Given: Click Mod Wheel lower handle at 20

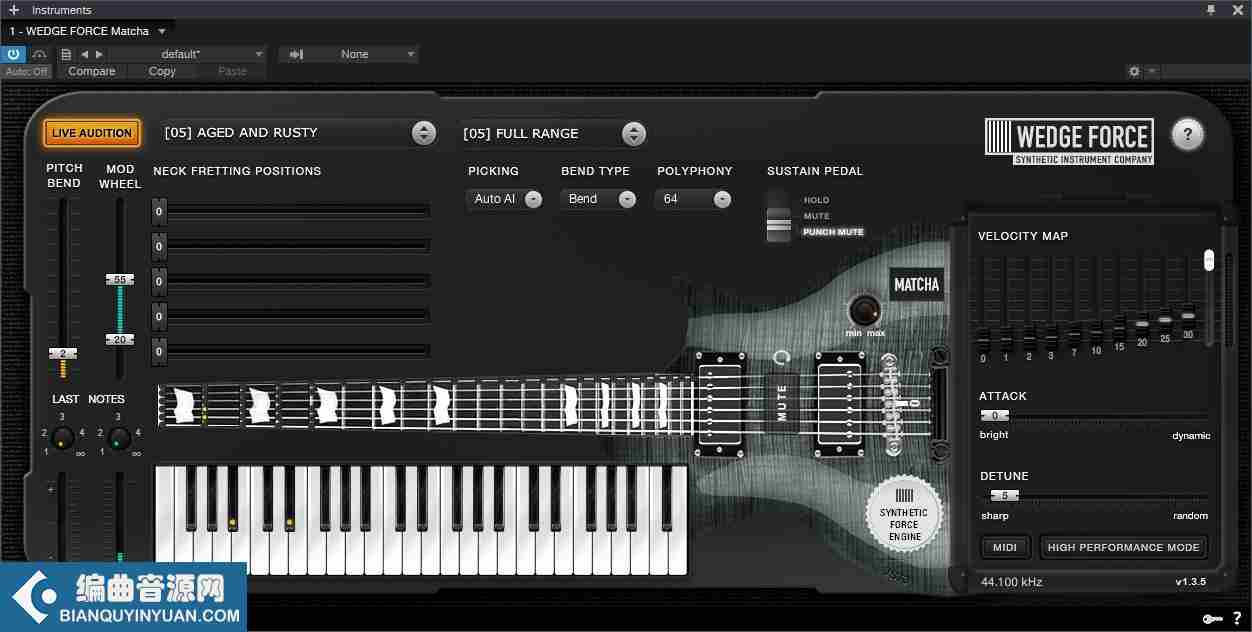Looking at the screenshot, I should tap(120, 340).
